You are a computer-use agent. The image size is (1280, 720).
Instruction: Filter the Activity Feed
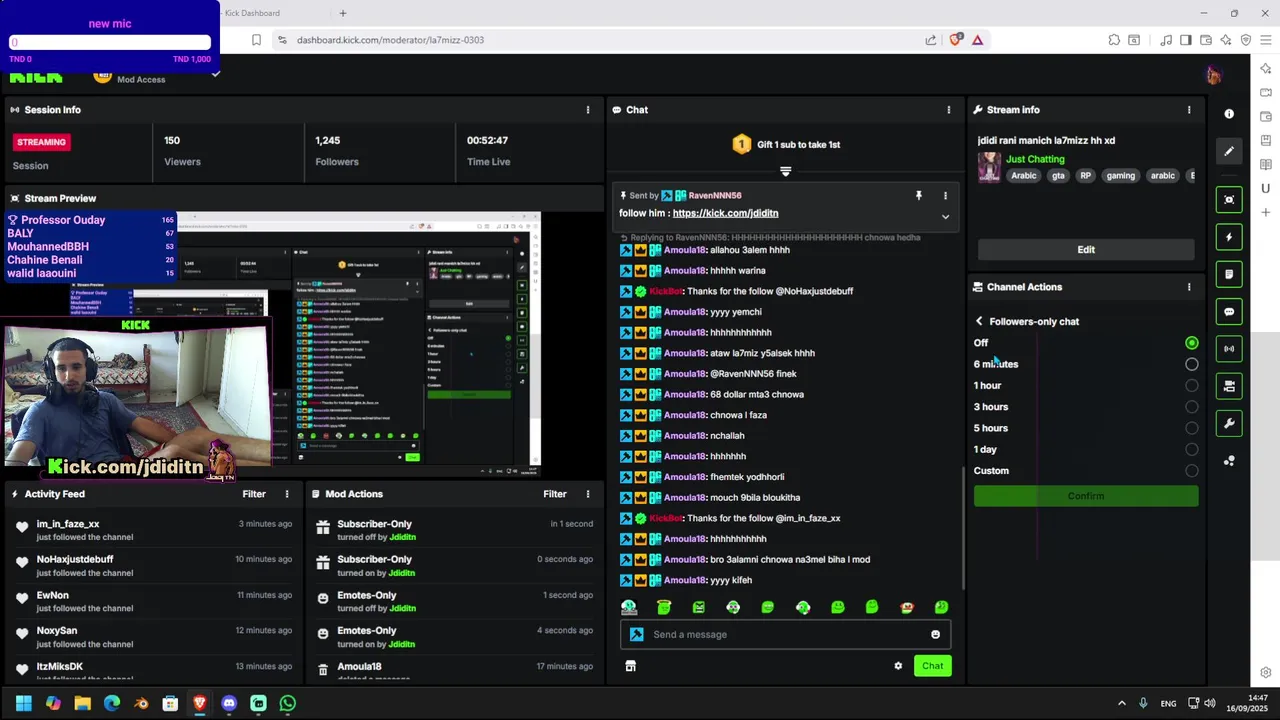tap(254, 494)
